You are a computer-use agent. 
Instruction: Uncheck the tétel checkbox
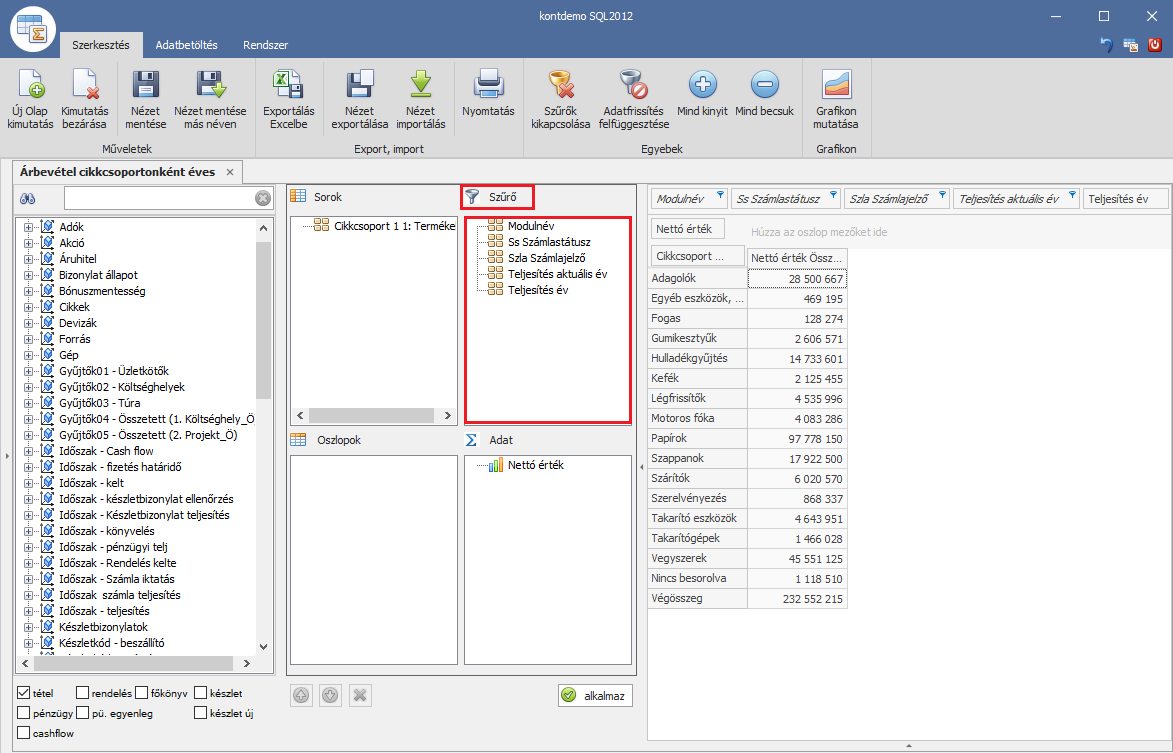point(23,693)
